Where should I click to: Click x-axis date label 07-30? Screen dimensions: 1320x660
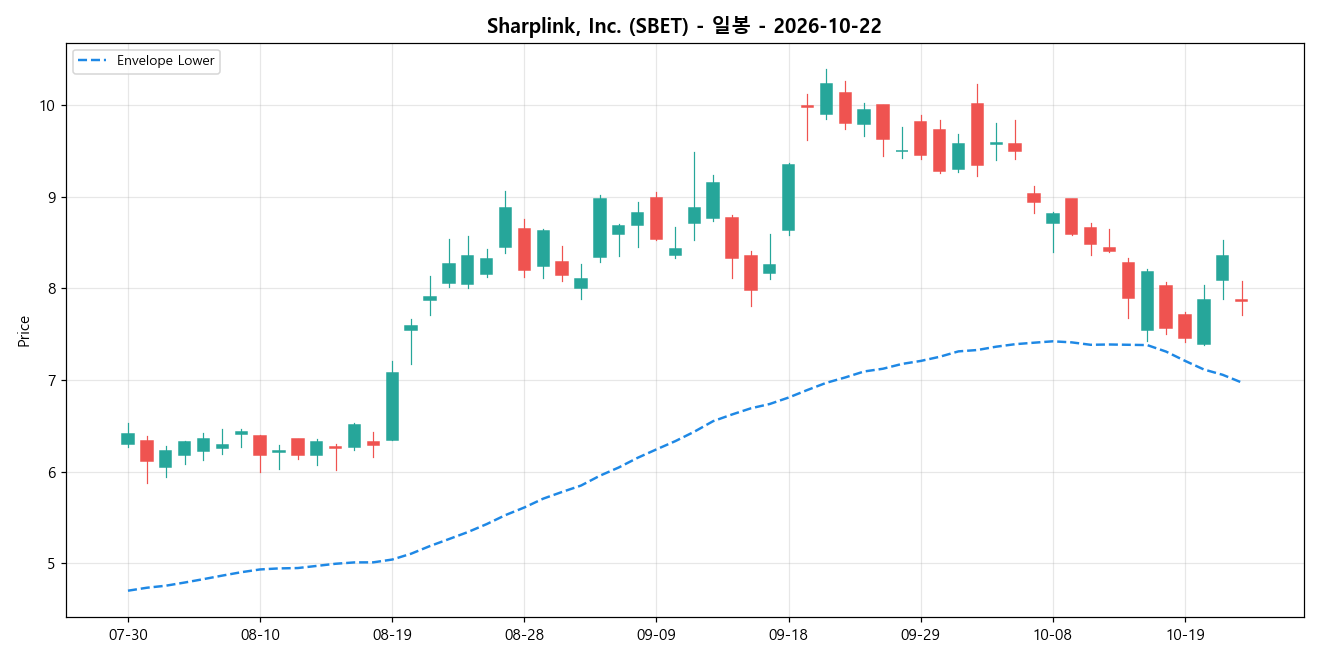click(128, 634)
